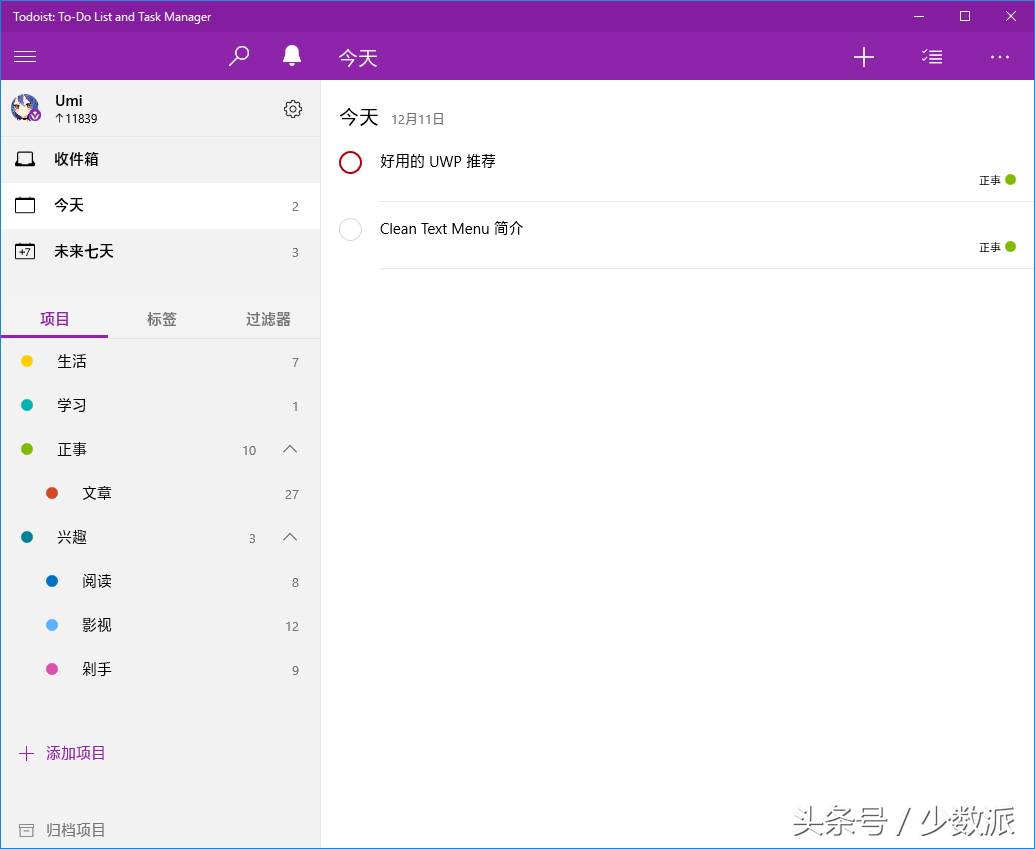1035x849 pixels.
Task: Click the count 27 beside 文章
Action: [292, 494]
